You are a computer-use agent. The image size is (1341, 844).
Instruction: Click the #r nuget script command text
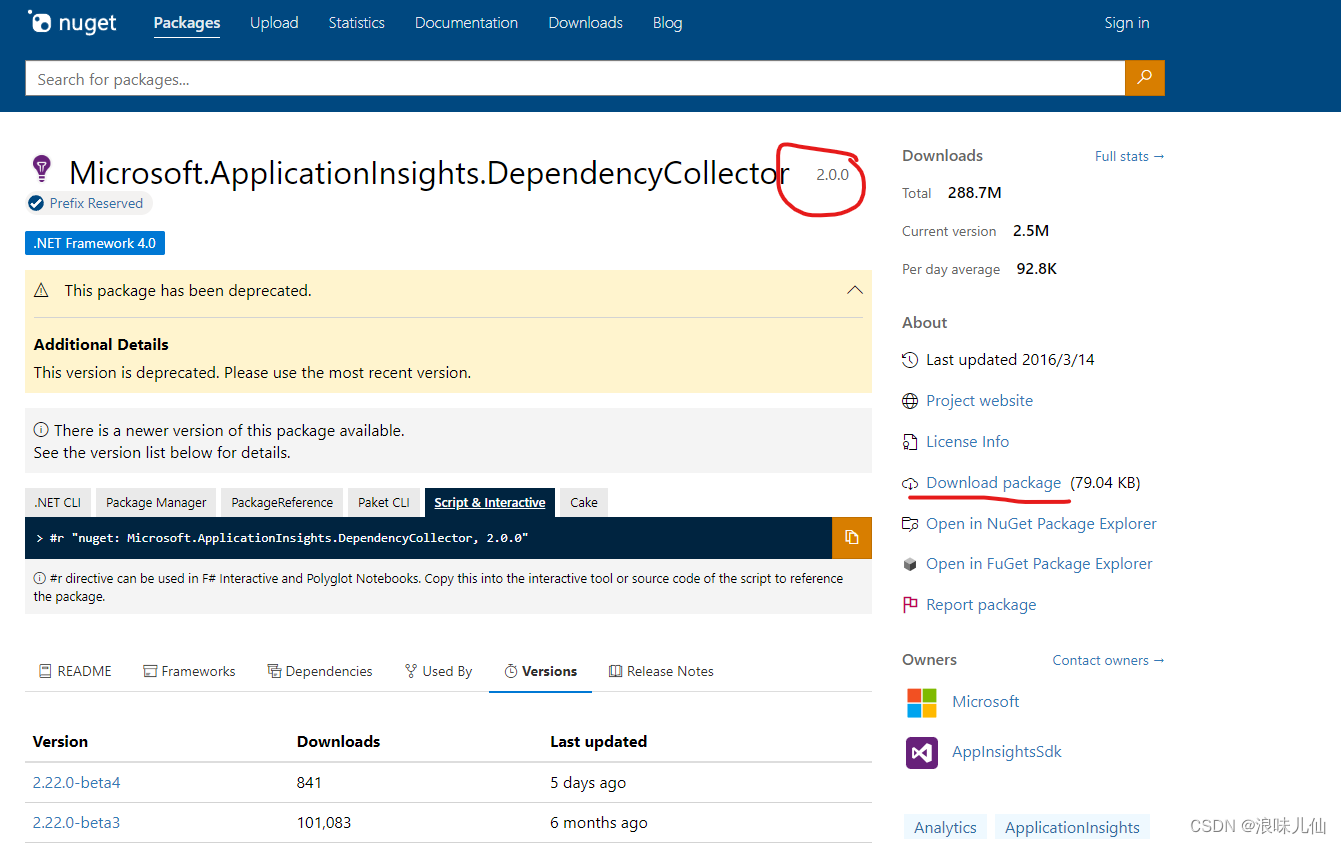pyautogui.click(x=288, y=538)
